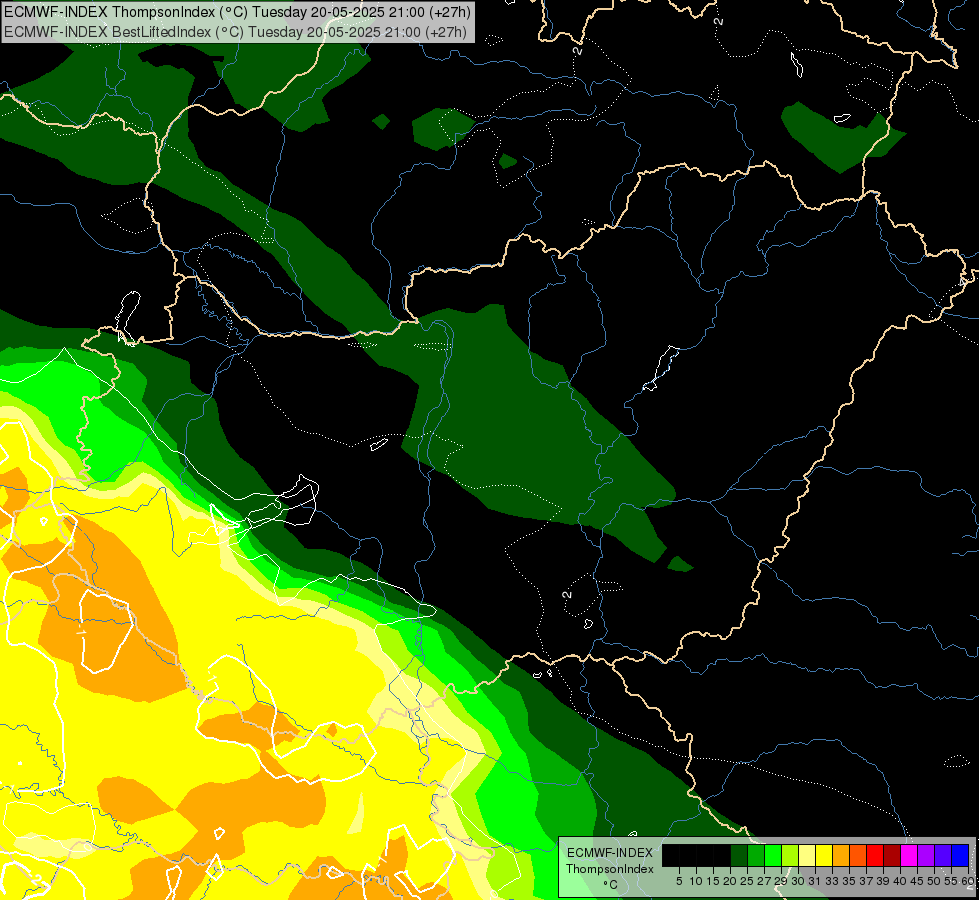
Task: Click the legend tick label 20
Action: [x=730, y=881]
